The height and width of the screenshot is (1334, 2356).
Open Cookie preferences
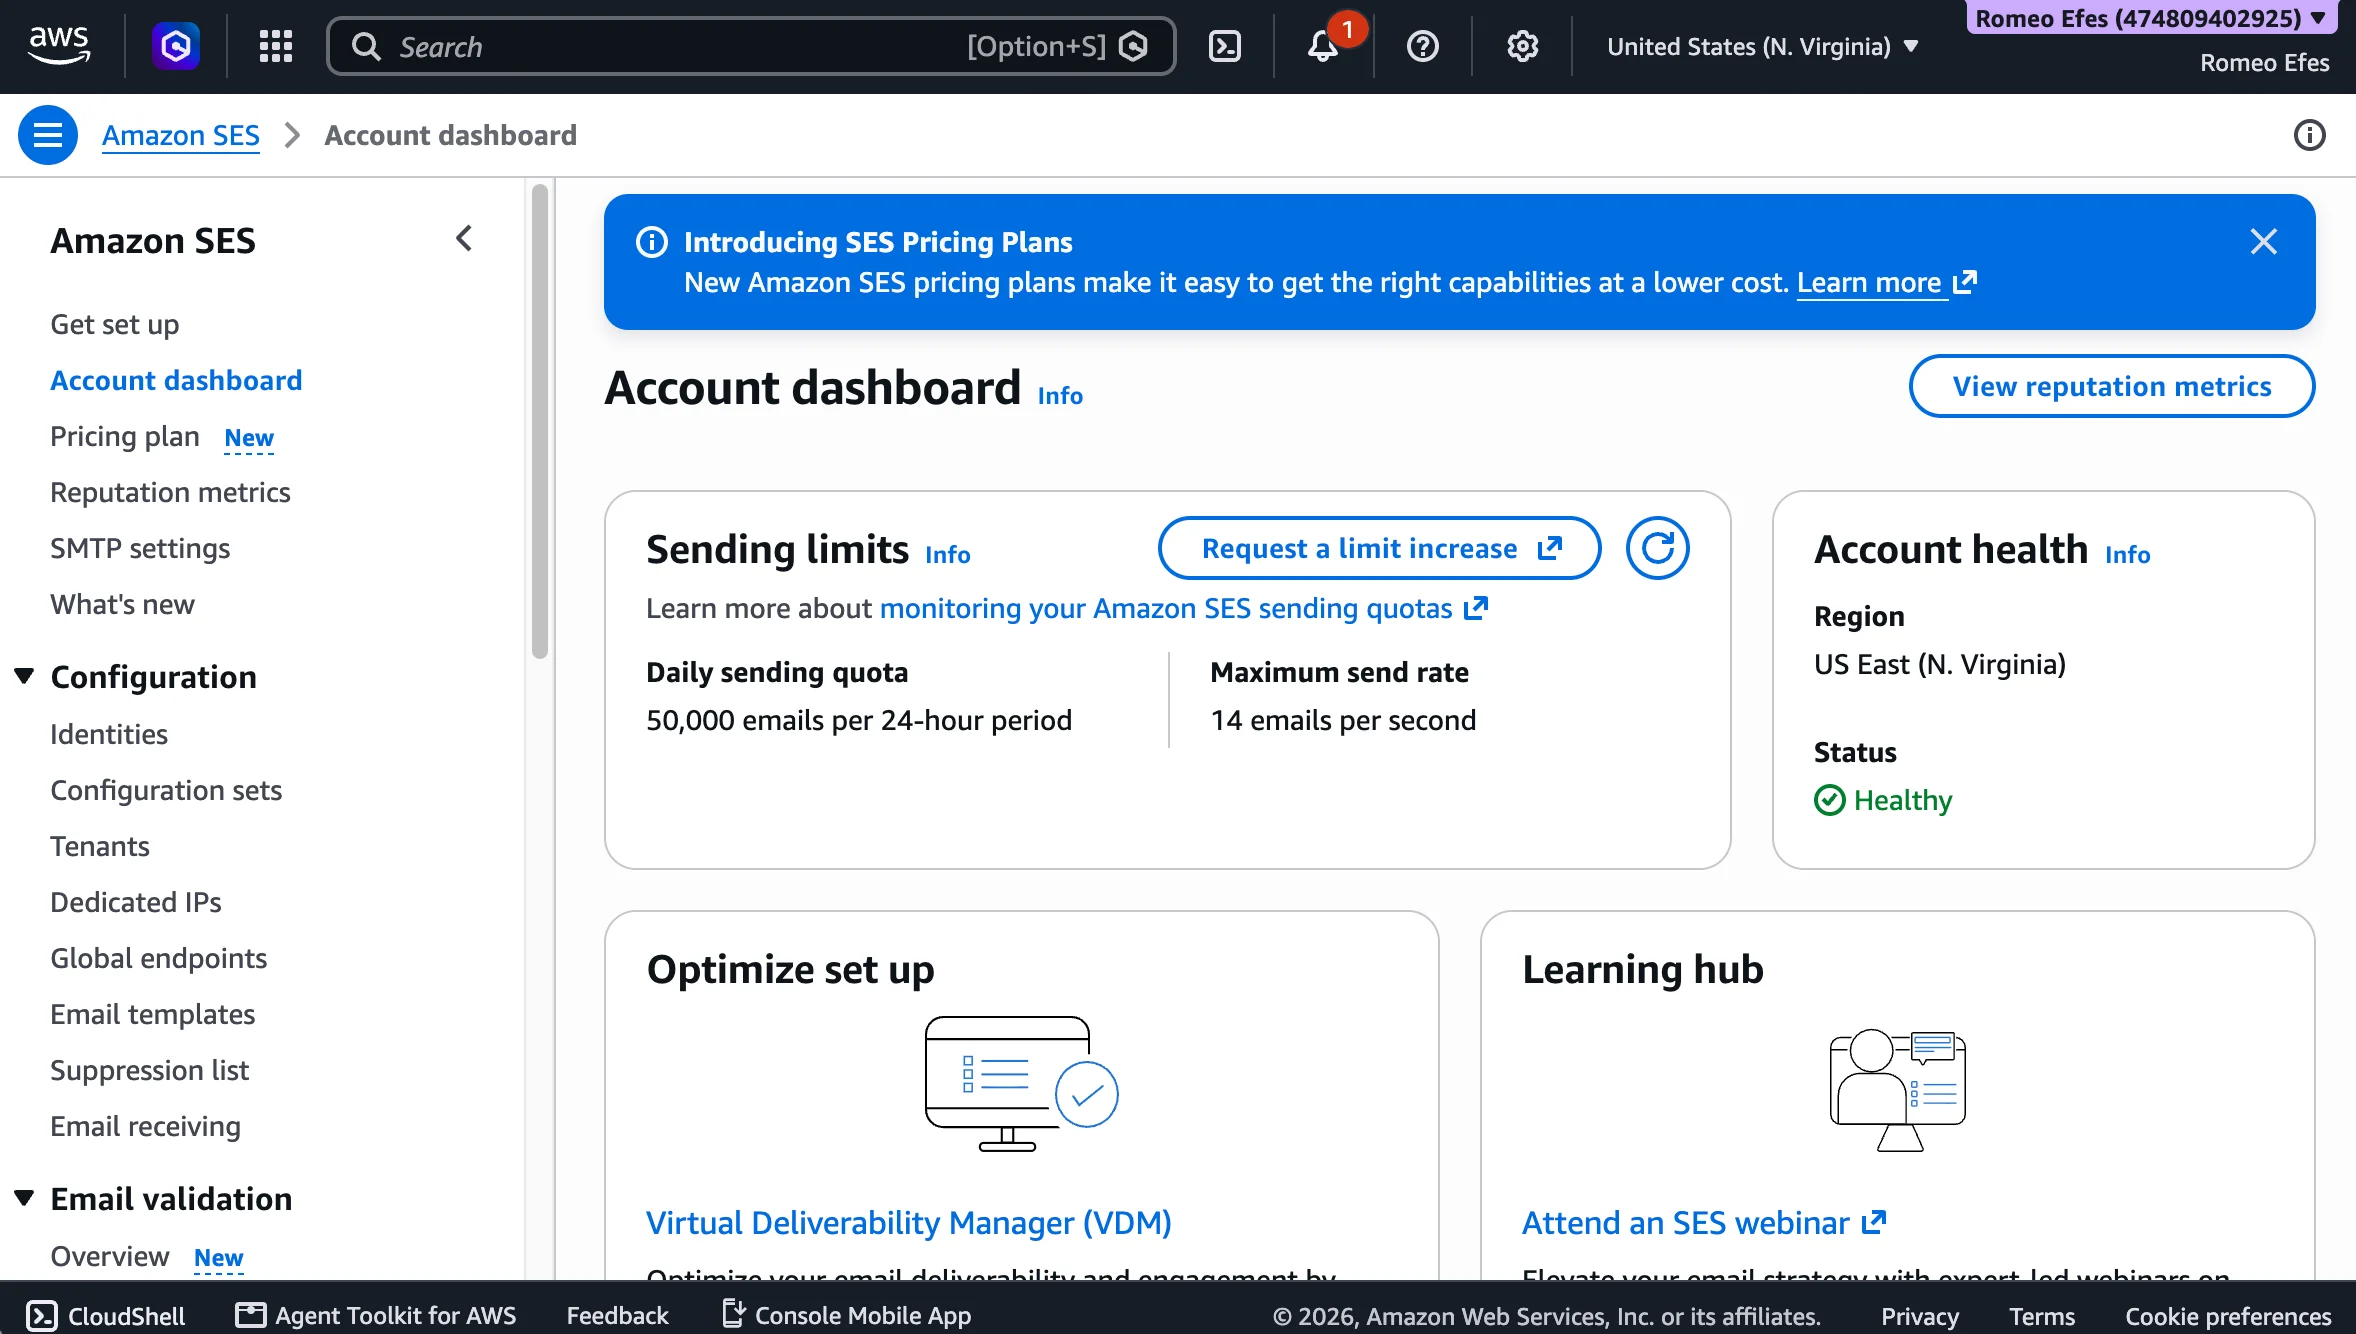2228,1316
